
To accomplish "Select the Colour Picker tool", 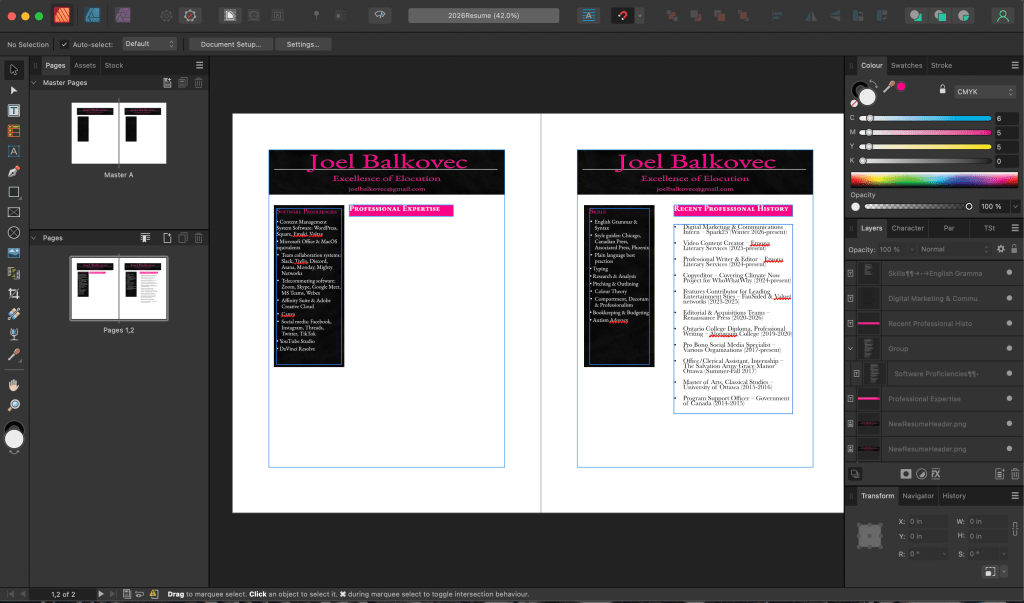I will 13,354.
